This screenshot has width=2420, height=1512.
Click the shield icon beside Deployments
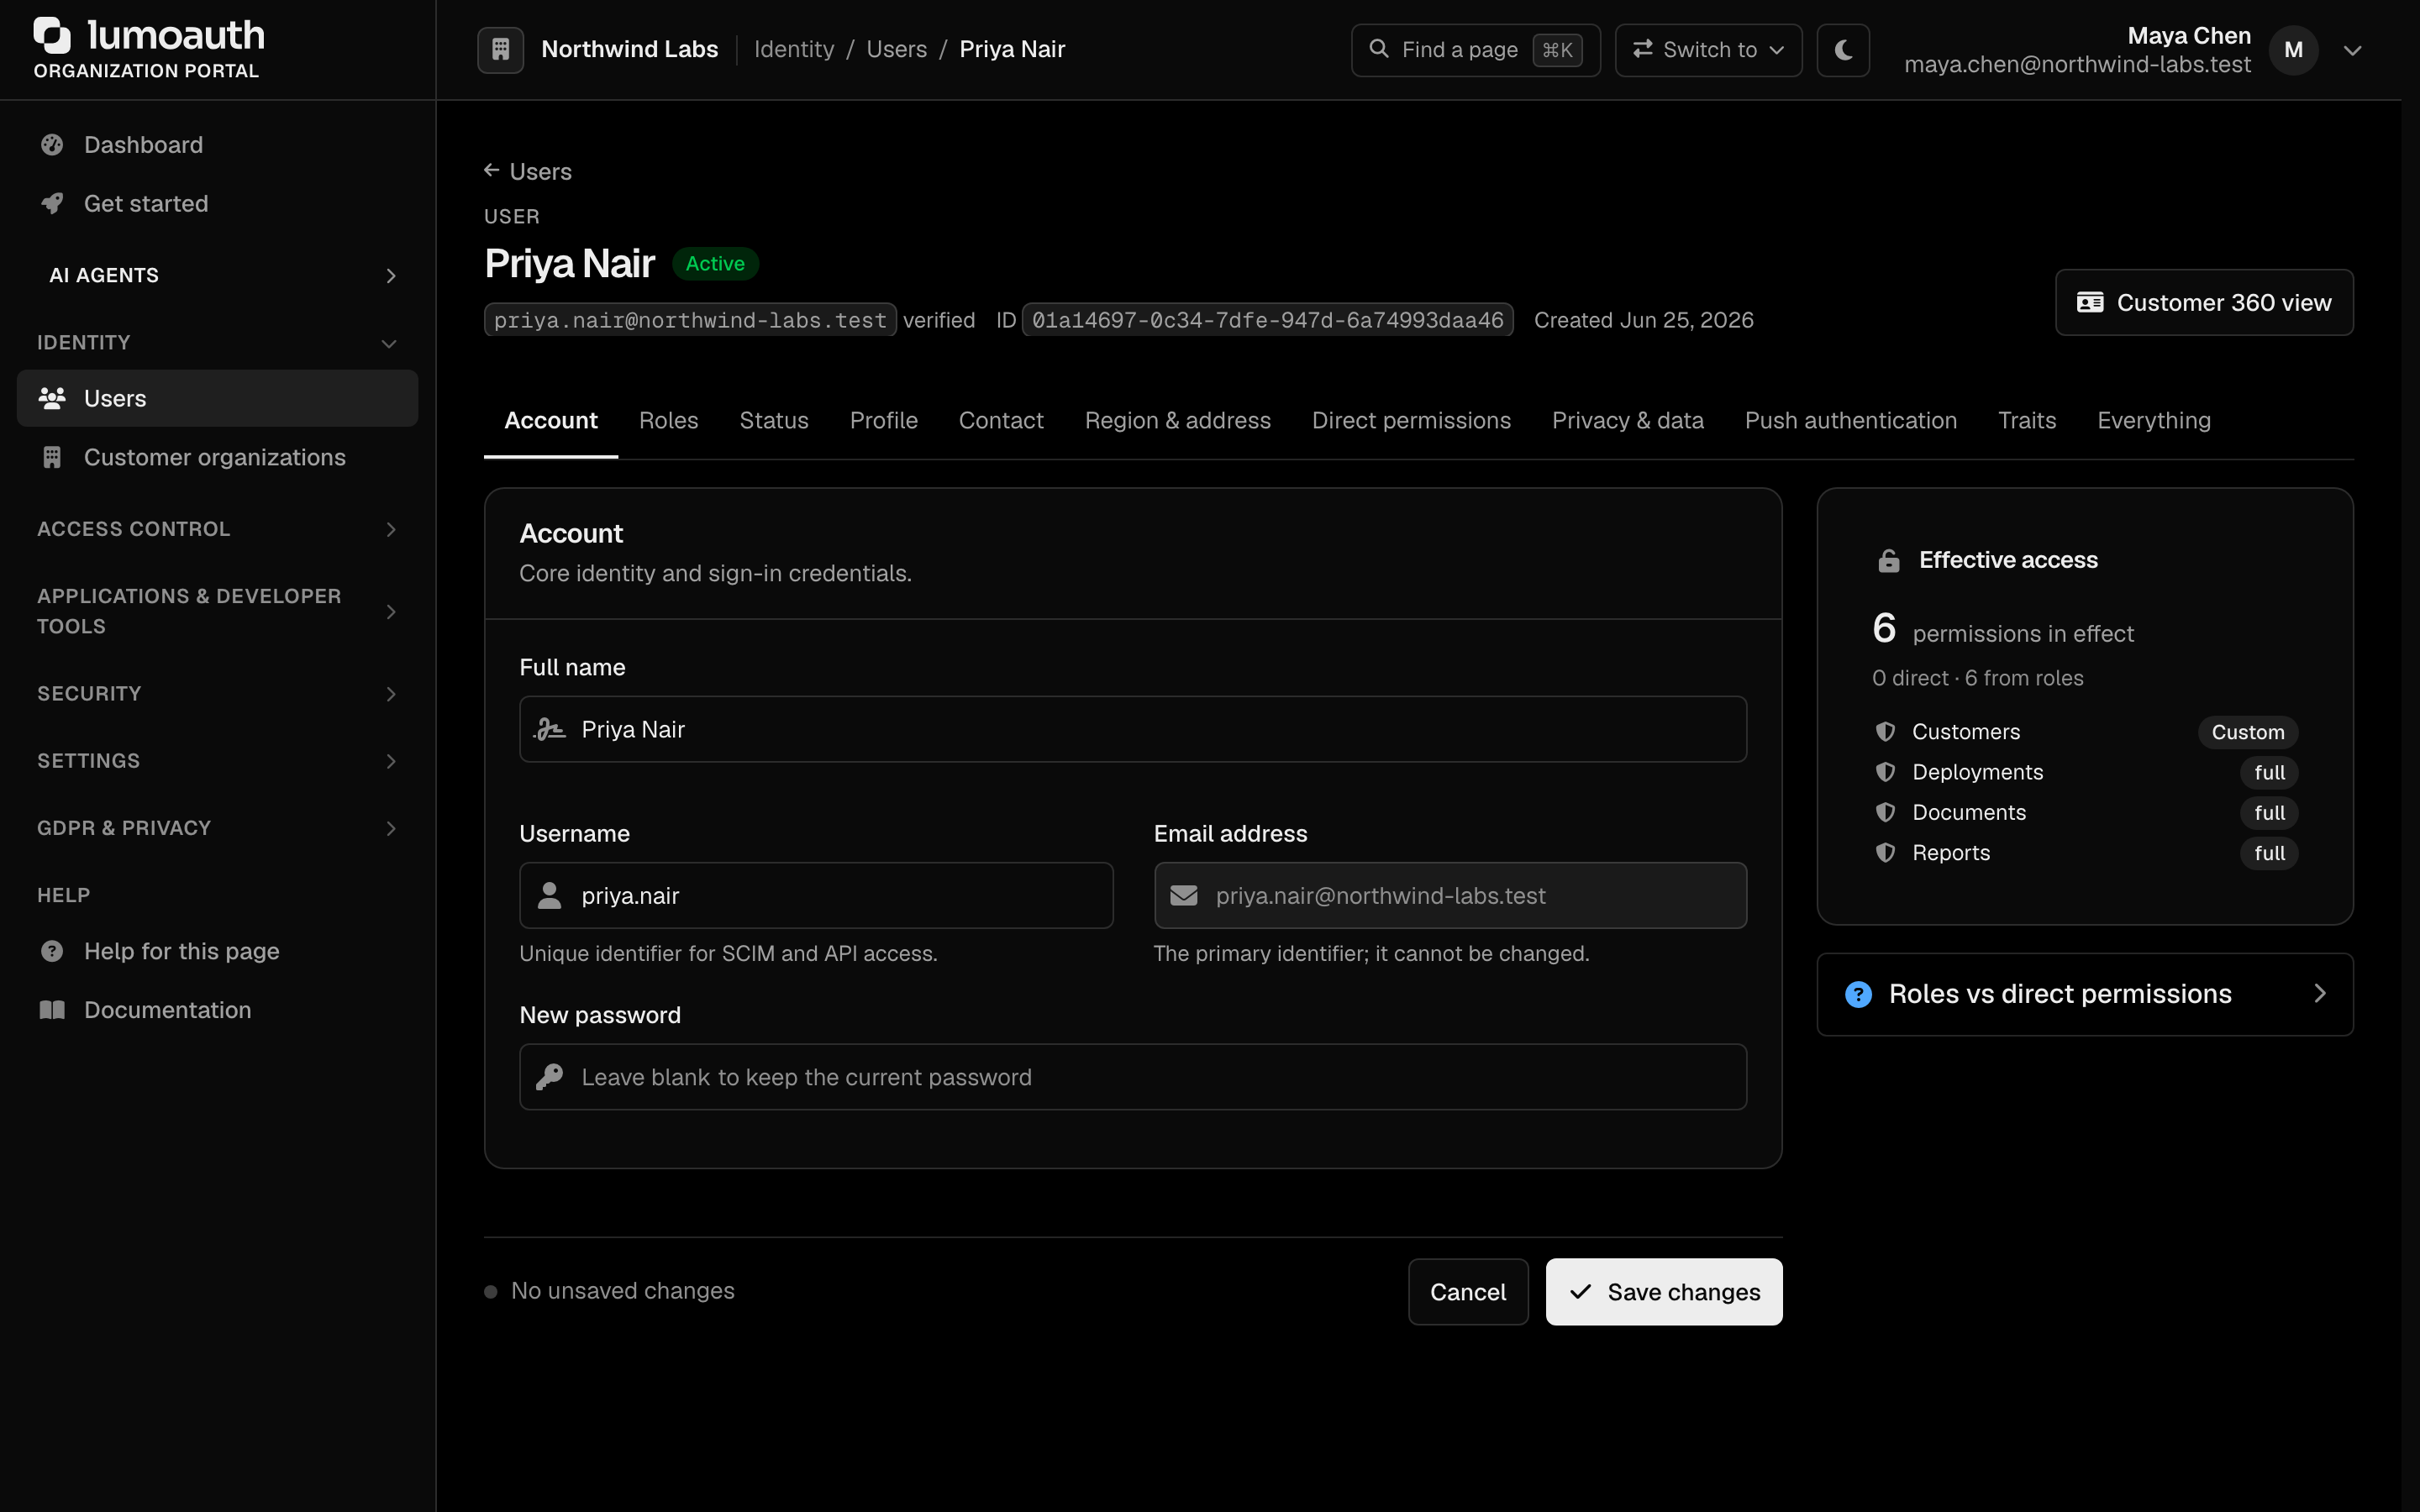(1885, 772)
